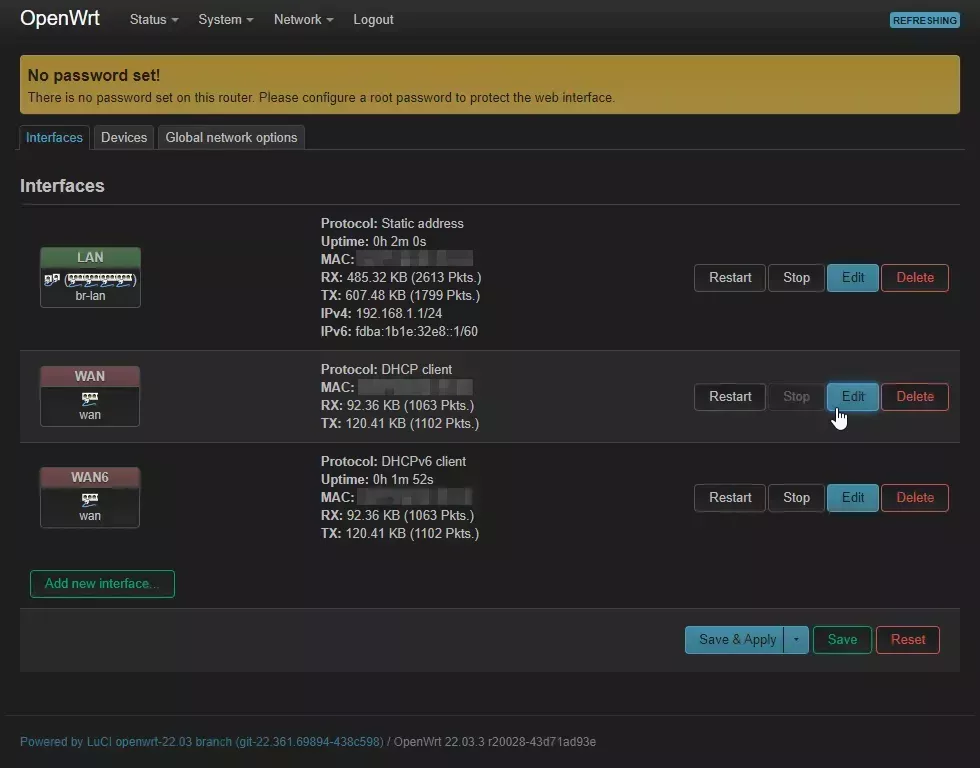Image resolution: width=980 pixels, height=768 pixels.
Task: Click LAN RX 485.32 KB value
Action: pyautogui.click(x=413, y=277)
